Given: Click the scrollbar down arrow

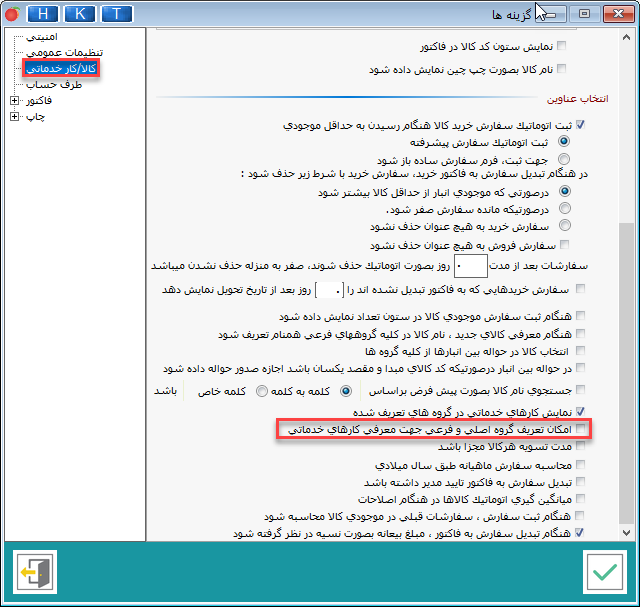Looking at the screenshot, I should (627, 532).
